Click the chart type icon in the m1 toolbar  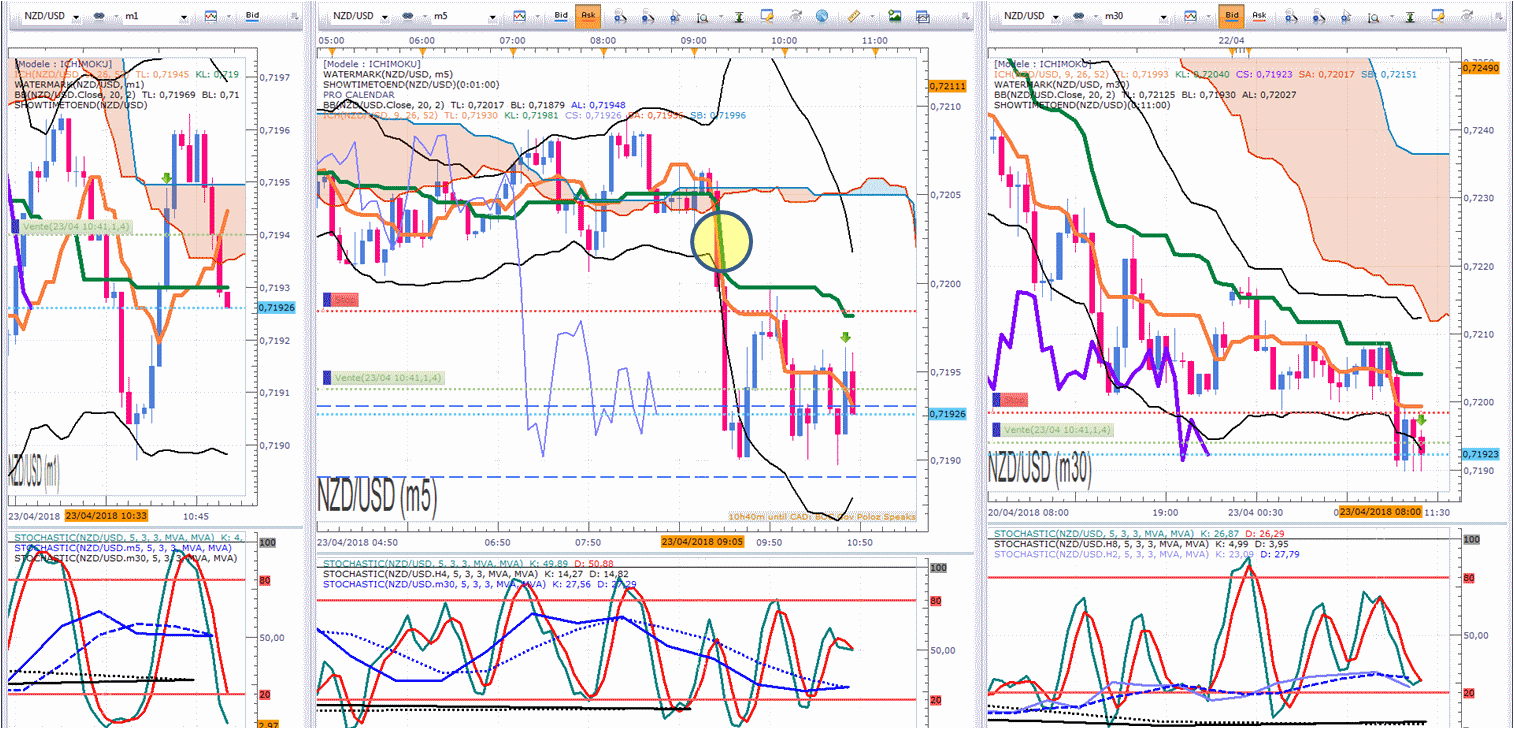click(x=210, y=16)
